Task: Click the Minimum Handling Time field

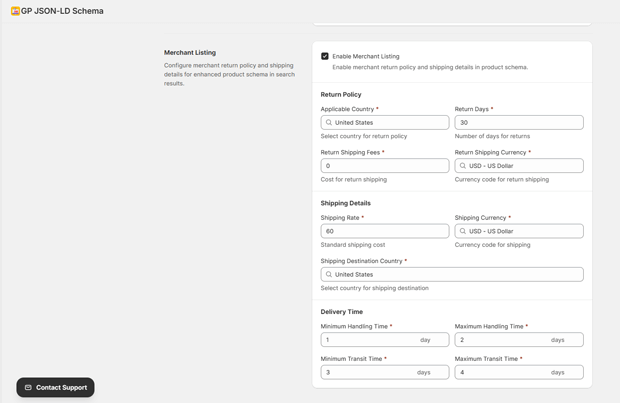Action: coord(368,340)
